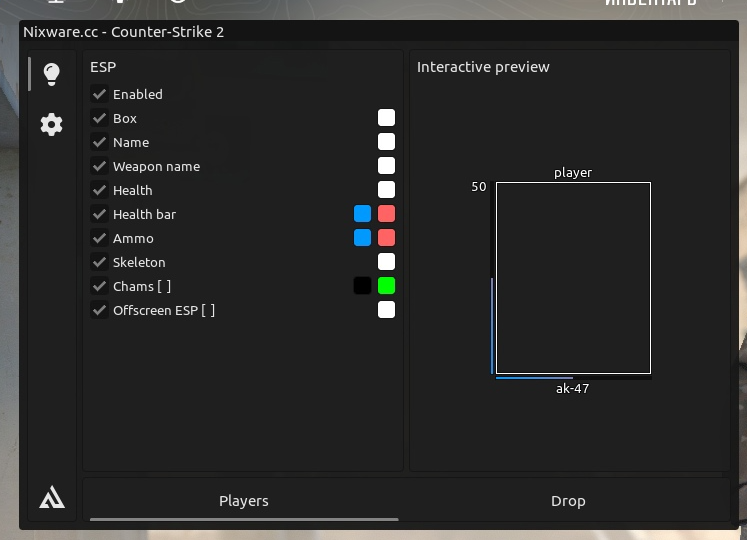
Task: Pick the Health bar red color
Action: point(386,214)
